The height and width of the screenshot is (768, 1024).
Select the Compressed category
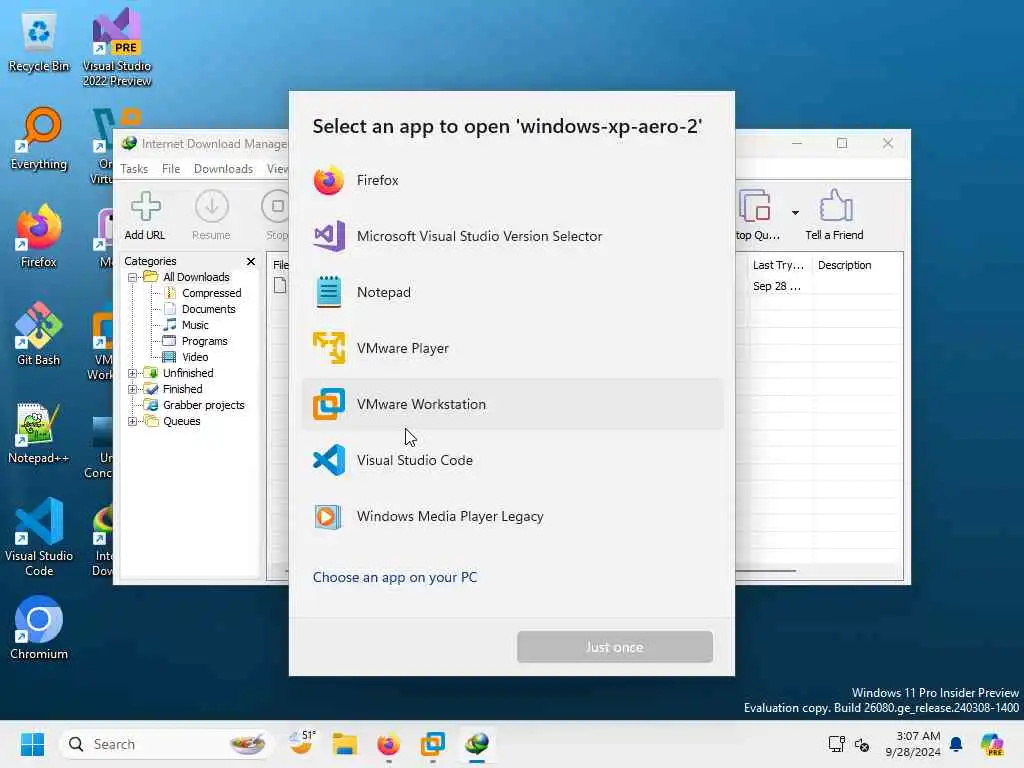(x=211, y=293)
